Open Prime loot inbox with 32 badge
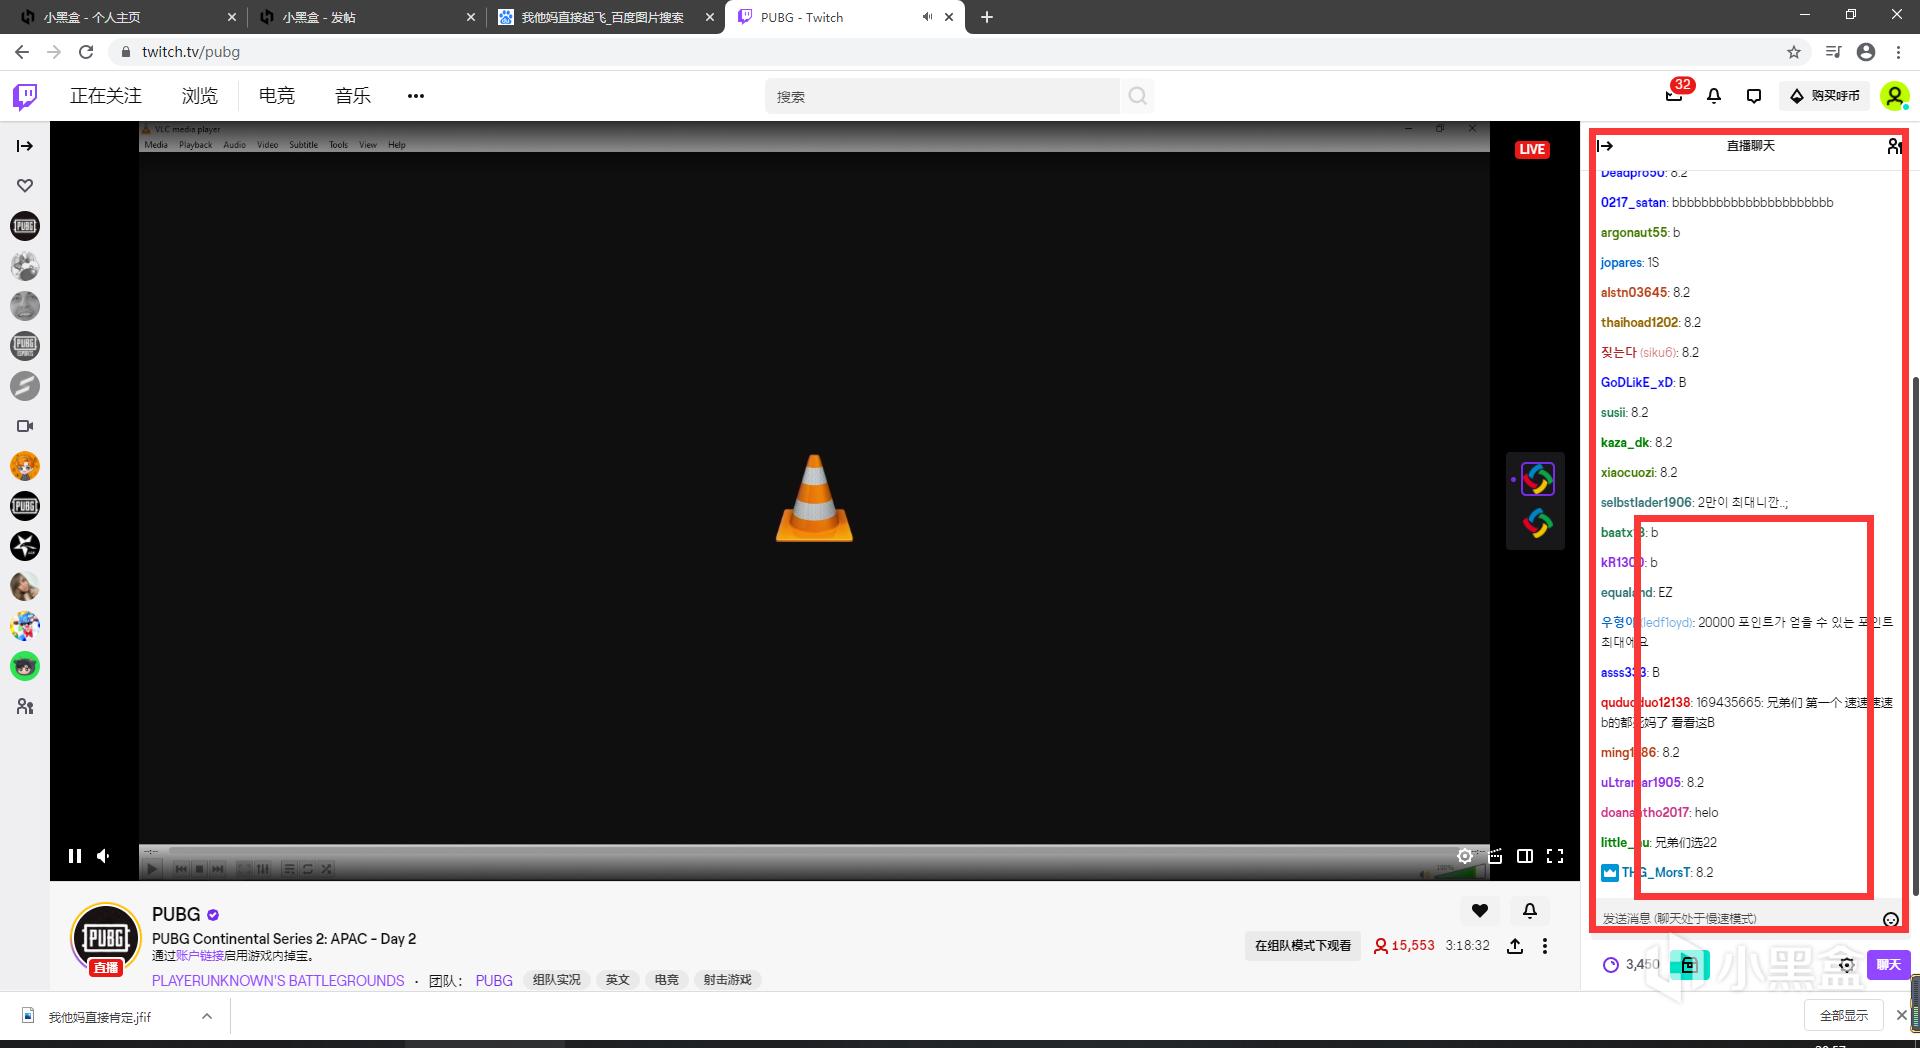Image resolution: width=1920 pixels, height=1048 pixels. (1674, 96)
